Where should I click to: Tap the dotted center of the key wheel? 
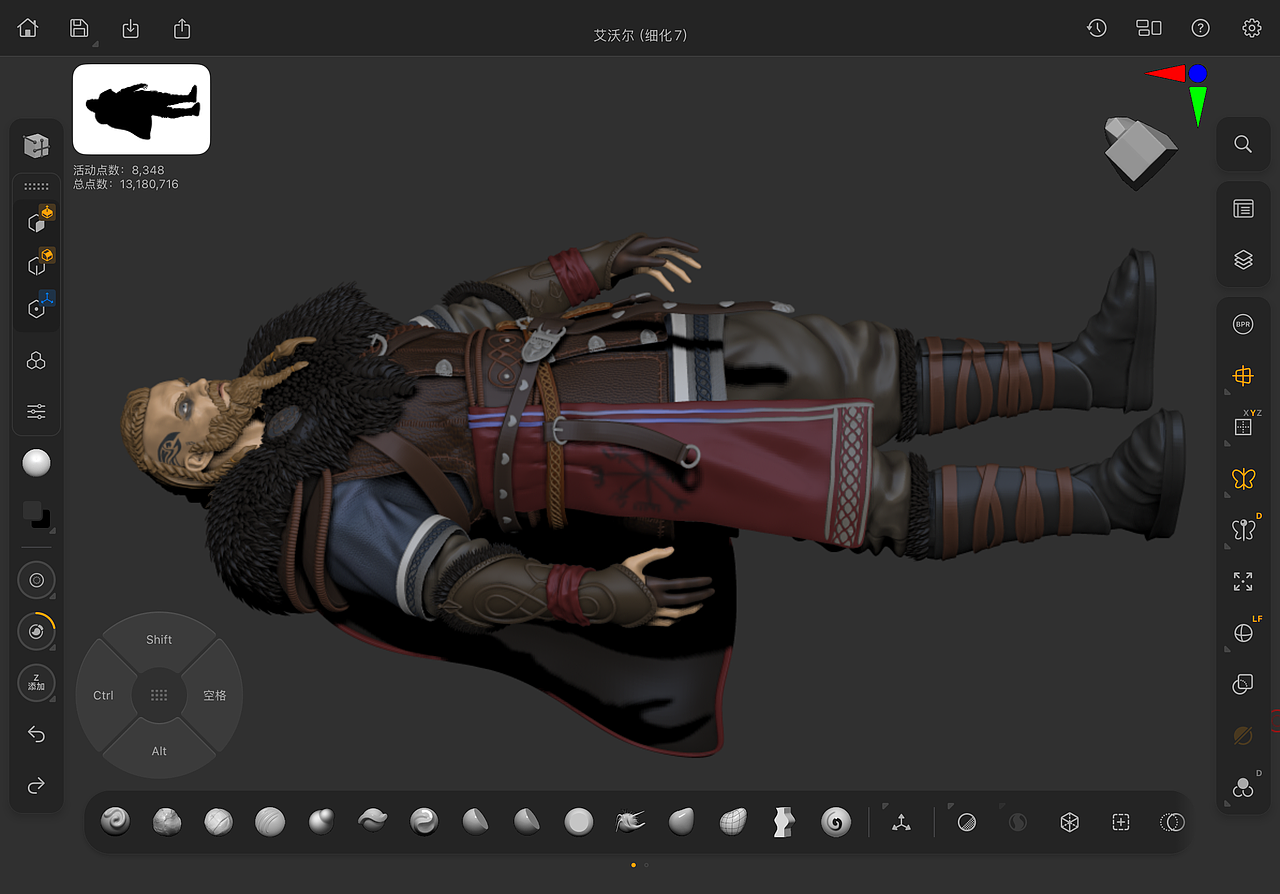tap(159, 695)
